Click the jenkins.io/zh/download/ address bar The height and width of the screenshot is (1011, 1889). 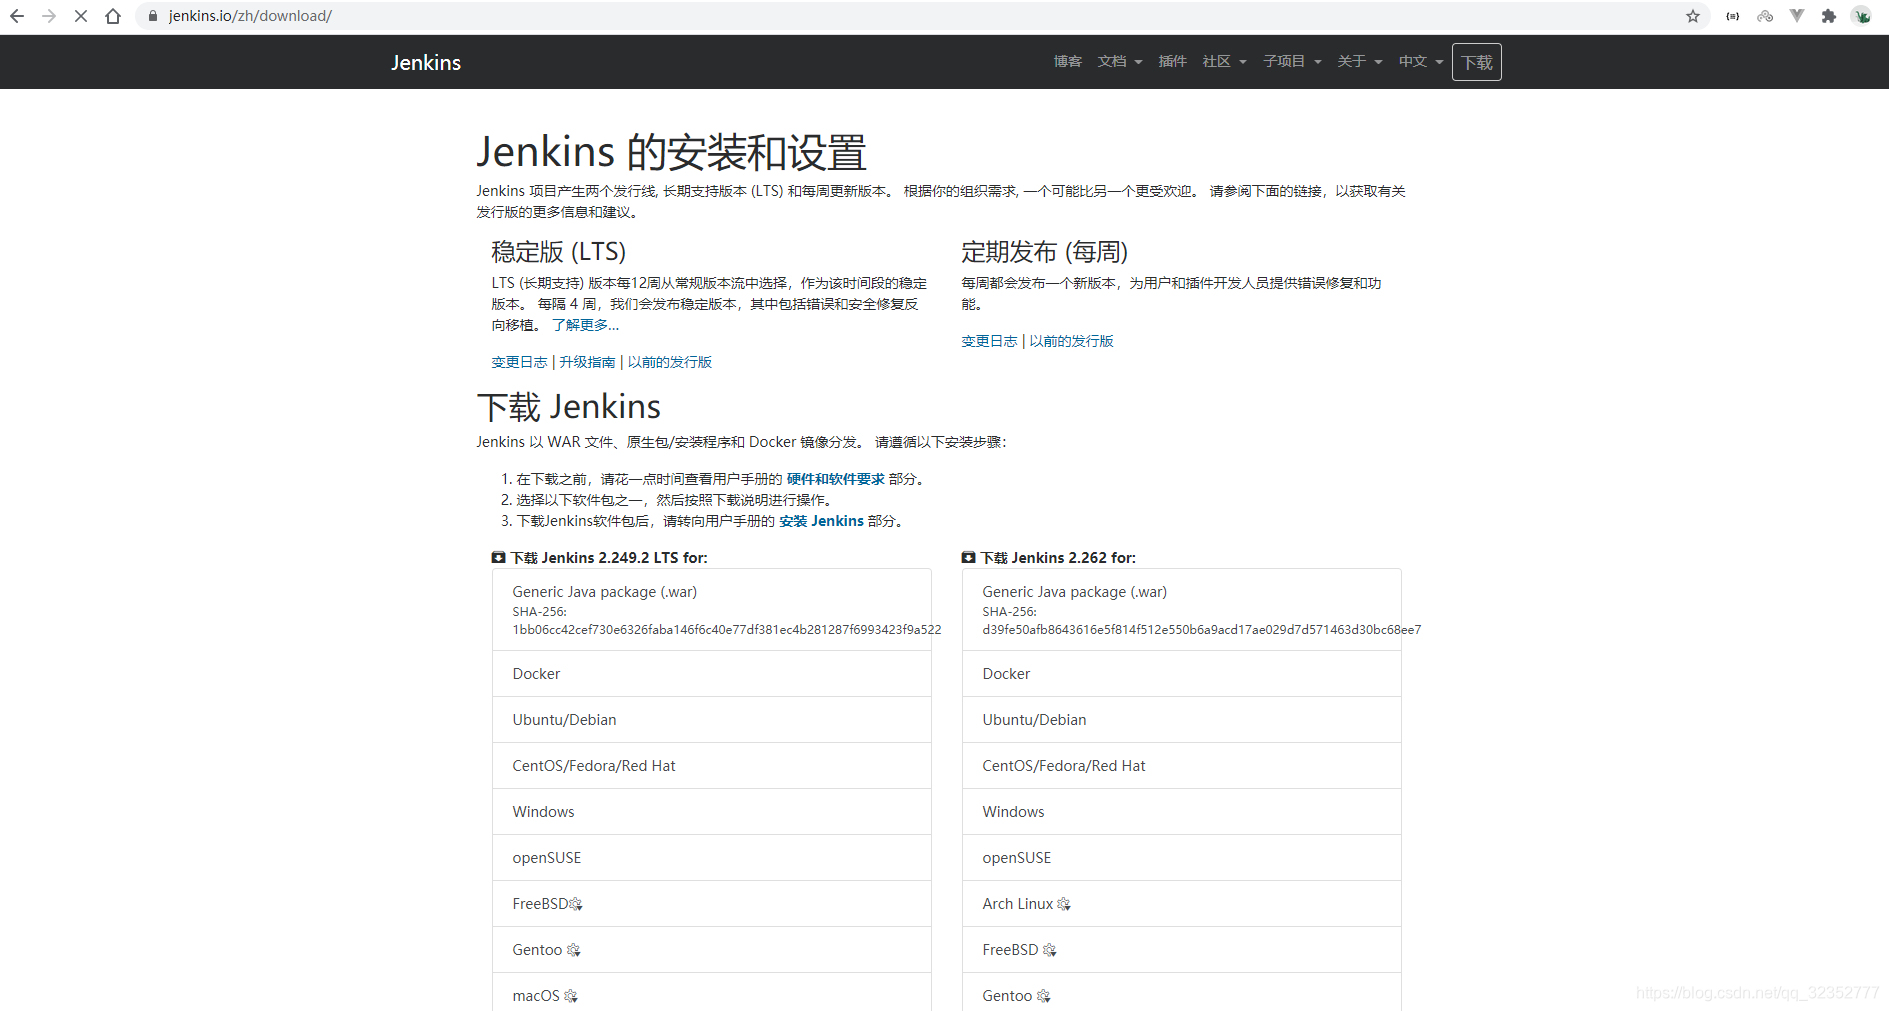point(920,16)
